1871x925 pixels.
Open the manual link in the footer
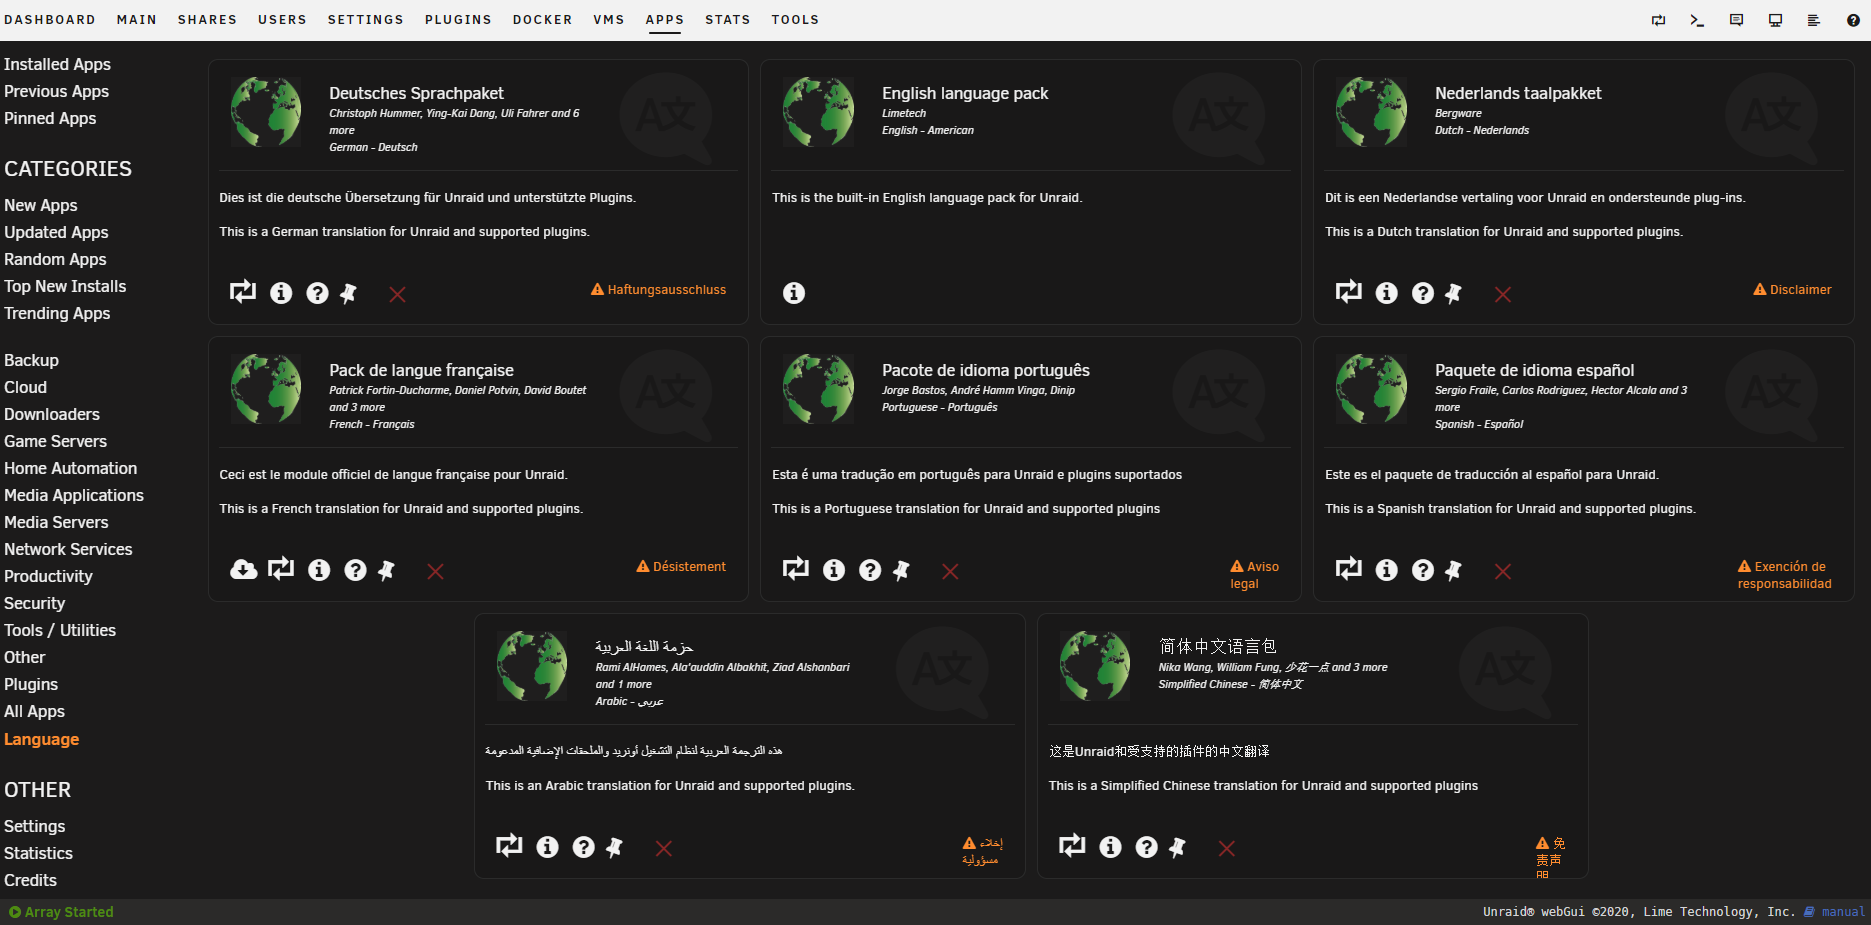click(1842, 912)
